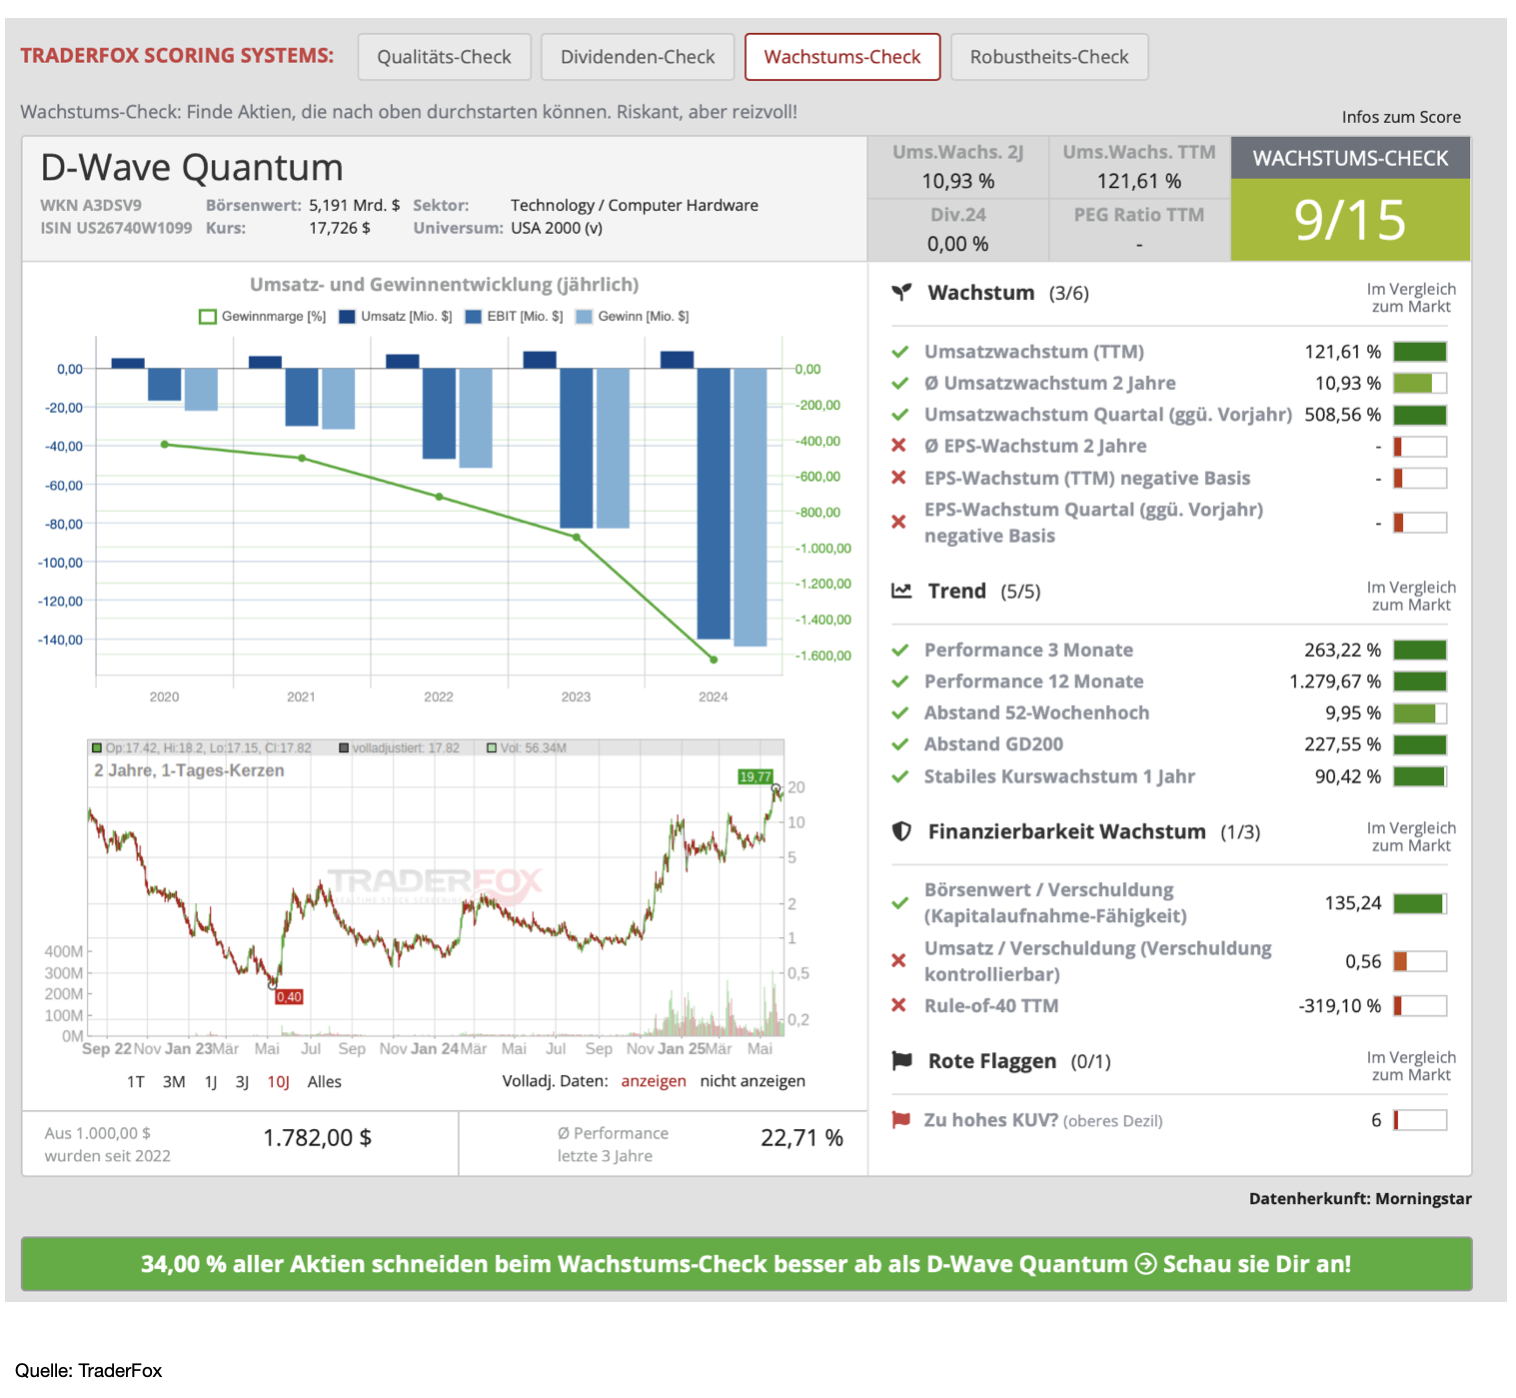Click the checkmark beside Abstand 52-Wochenhoch

coord(900,713)
